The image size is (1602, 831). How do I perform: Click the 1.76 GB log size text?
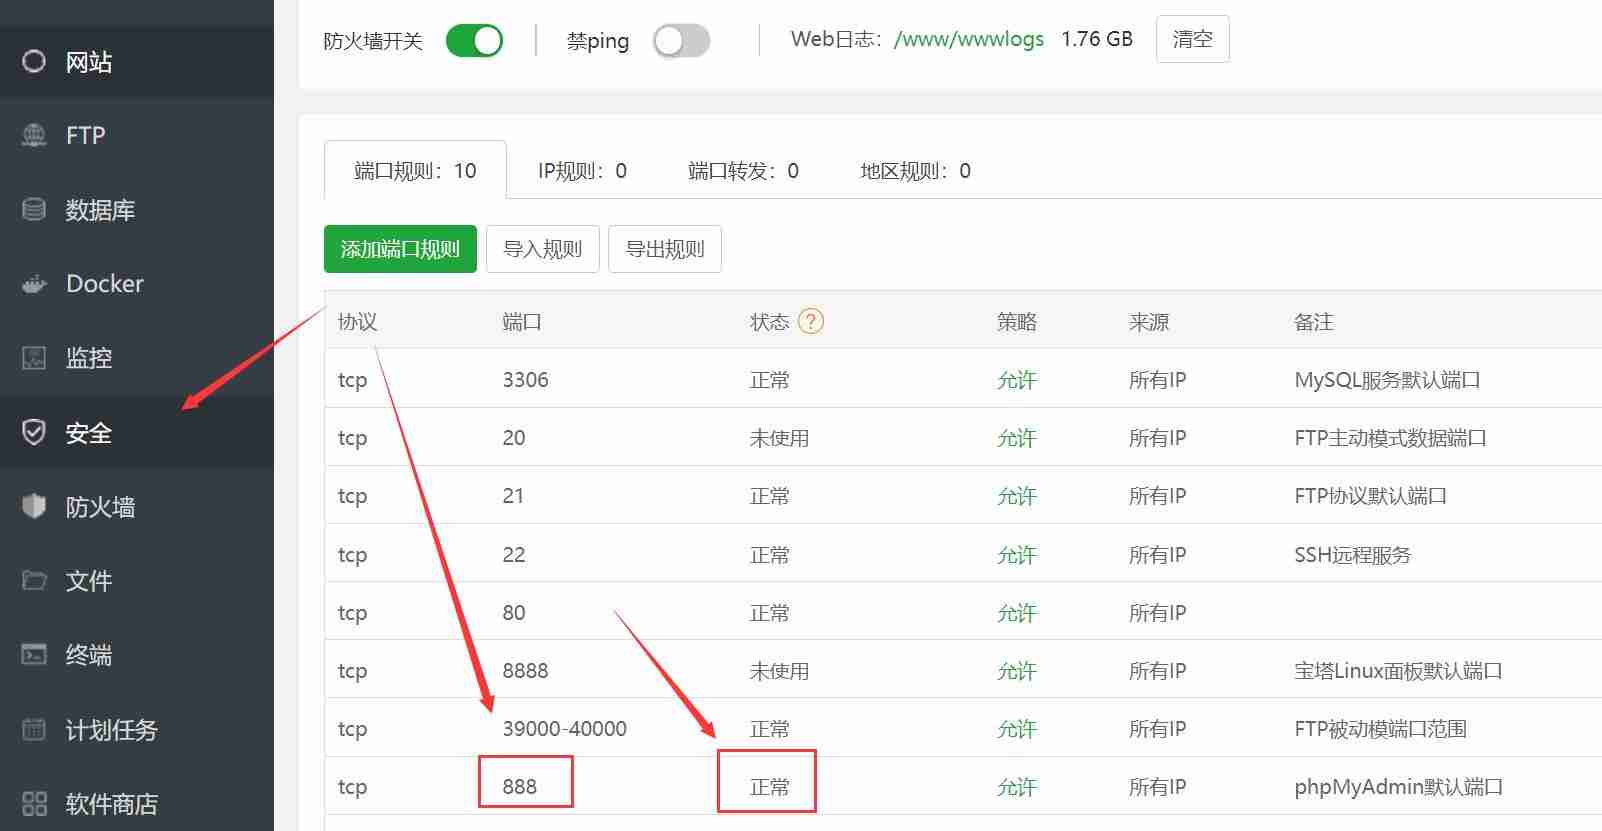[1097, 39]
